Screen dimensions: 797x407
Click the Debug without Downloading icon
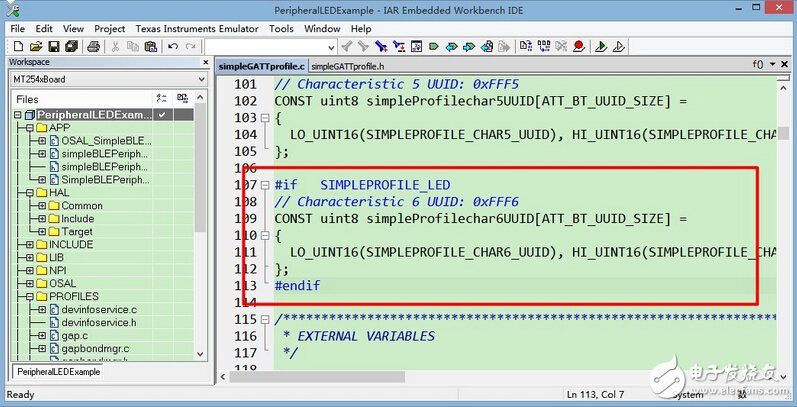[x=619, y=47]
